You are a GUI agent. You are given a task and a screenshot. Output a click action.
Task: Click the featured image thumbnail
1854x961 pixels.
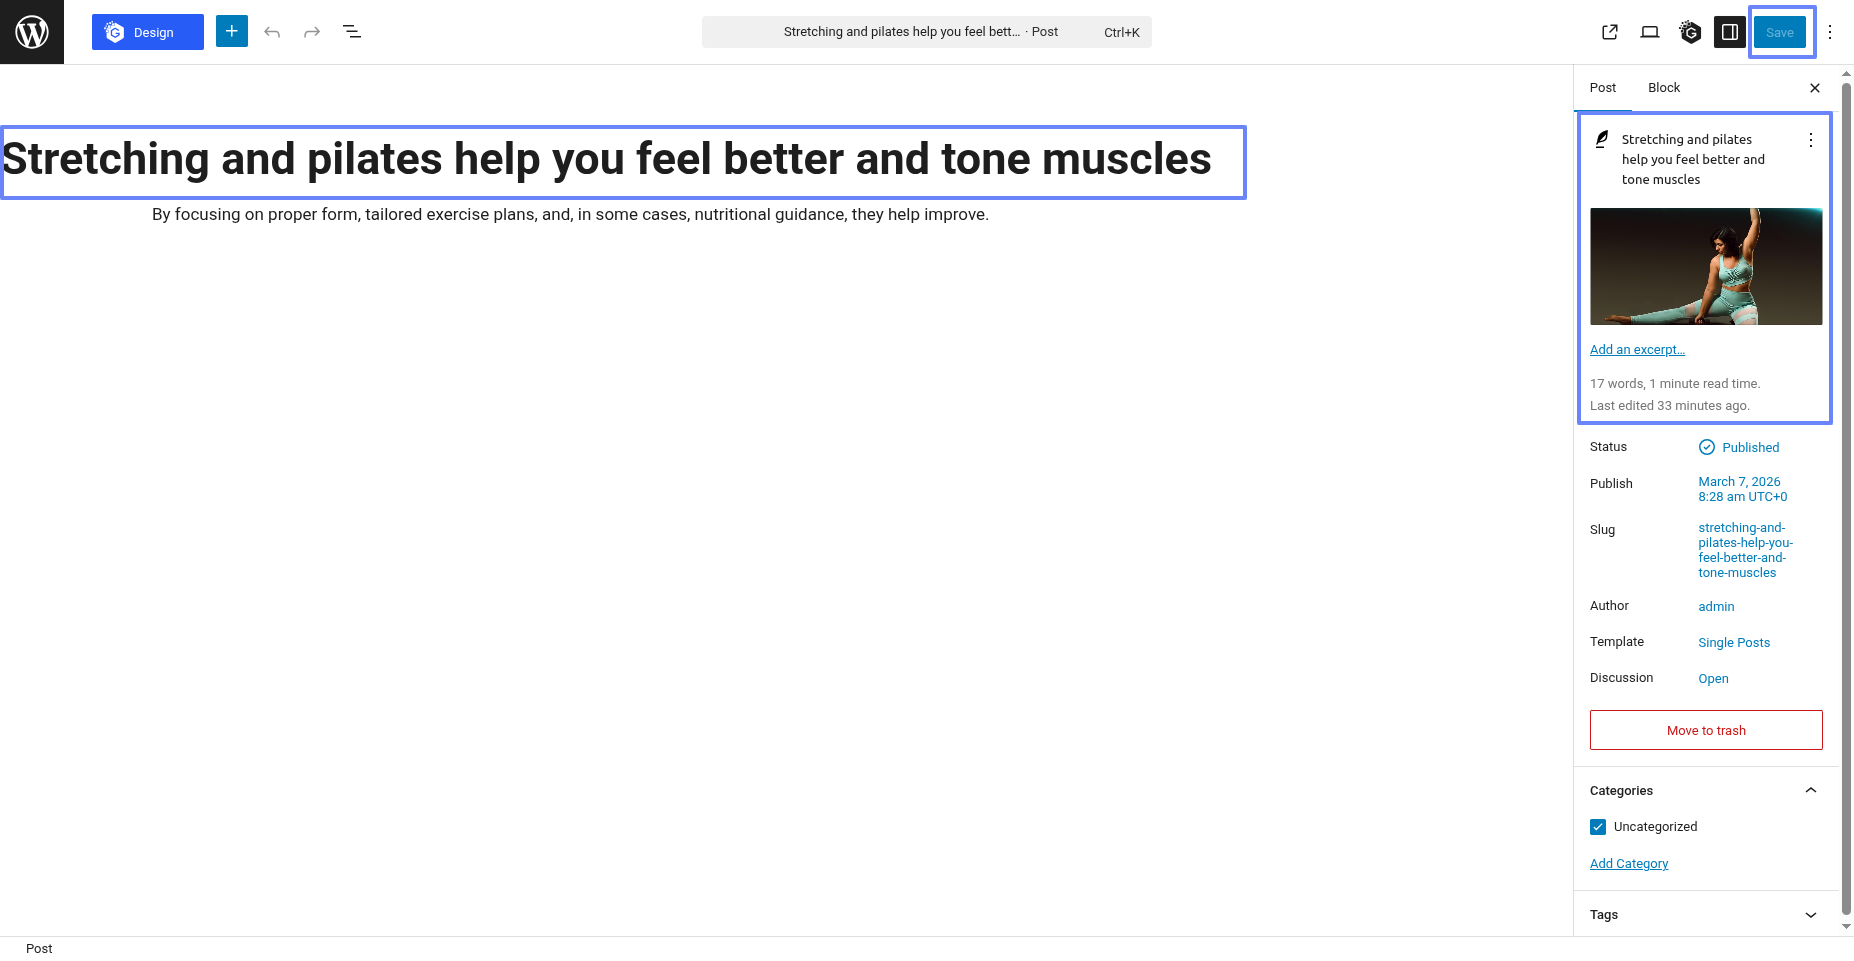[x=1706, y=266]
